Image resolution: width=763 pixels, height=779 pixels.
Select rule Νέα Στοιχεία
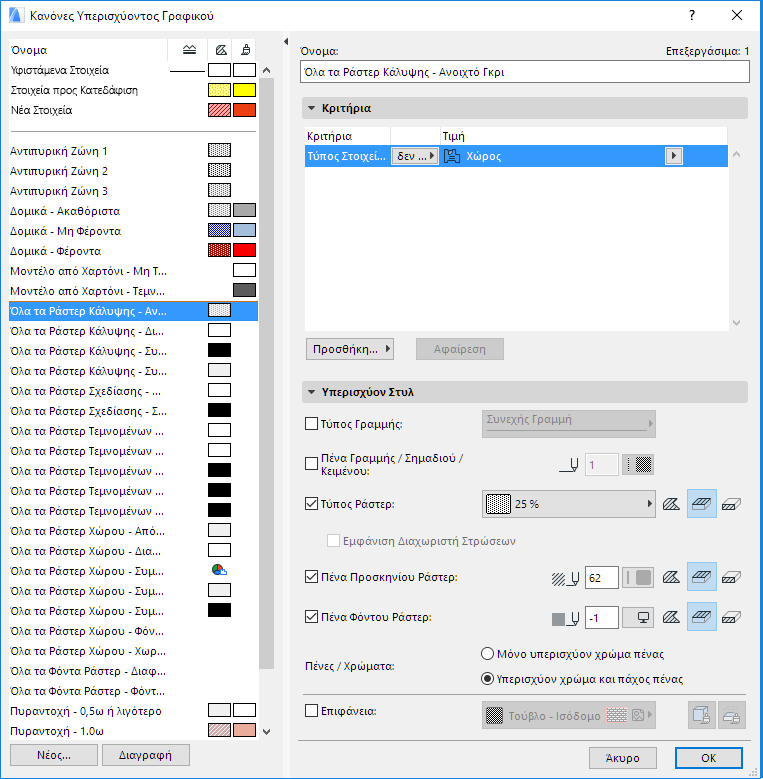click(x=133, y=110)
